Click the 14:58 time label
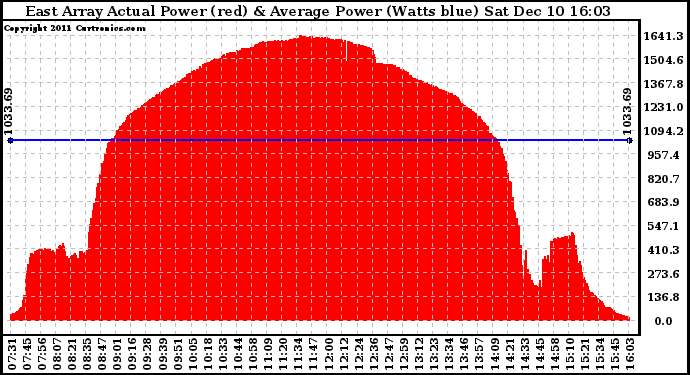 tap(555, 354)
